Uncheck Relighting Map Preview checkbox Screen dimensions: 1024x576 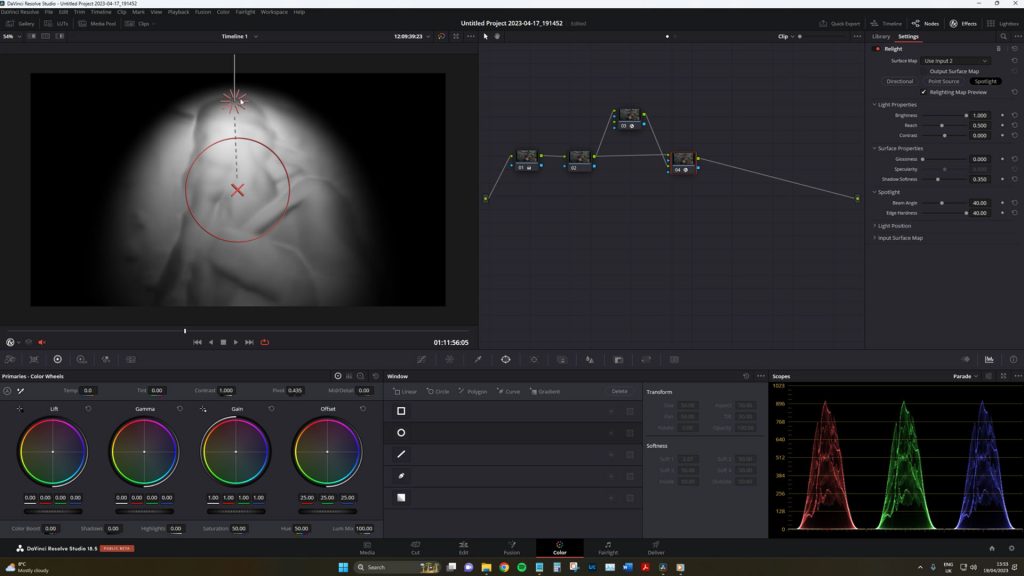tap(923, 92)
